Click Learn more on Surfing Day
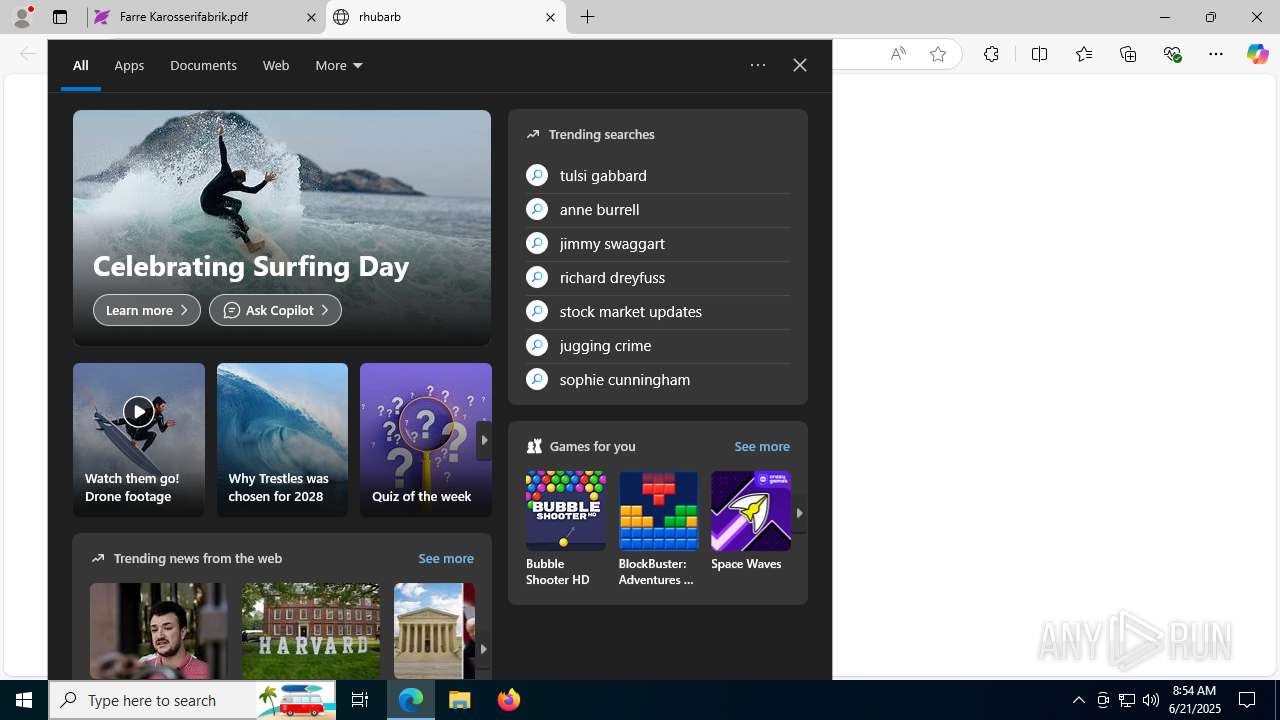This screenshot has width=1280, height=720. (x=147, y=310)
